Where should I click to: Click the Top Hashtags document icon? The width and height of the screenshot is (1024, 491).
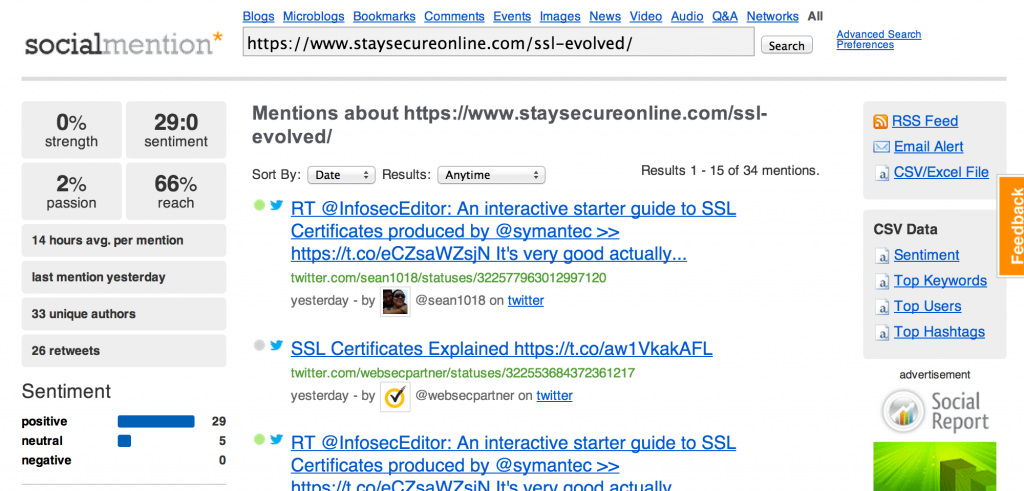pyautogui.click(x=882, y=332)
